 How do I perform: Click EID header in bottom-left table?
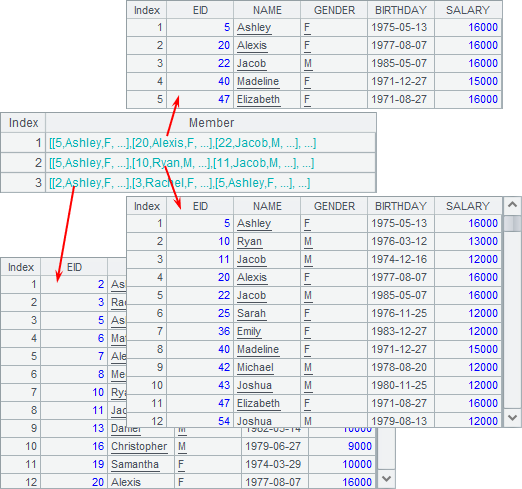(x=74, y=267)
